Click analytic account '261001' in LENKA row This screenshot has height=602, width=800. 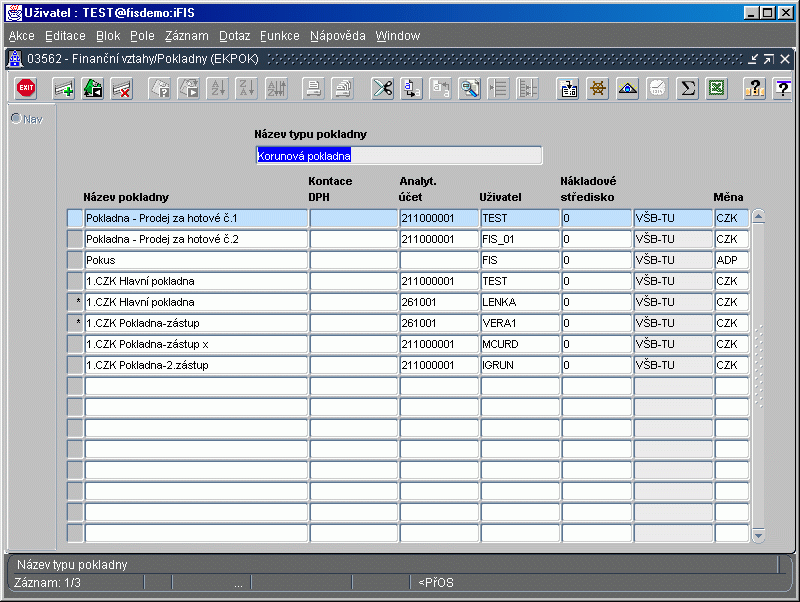point(439,302)
